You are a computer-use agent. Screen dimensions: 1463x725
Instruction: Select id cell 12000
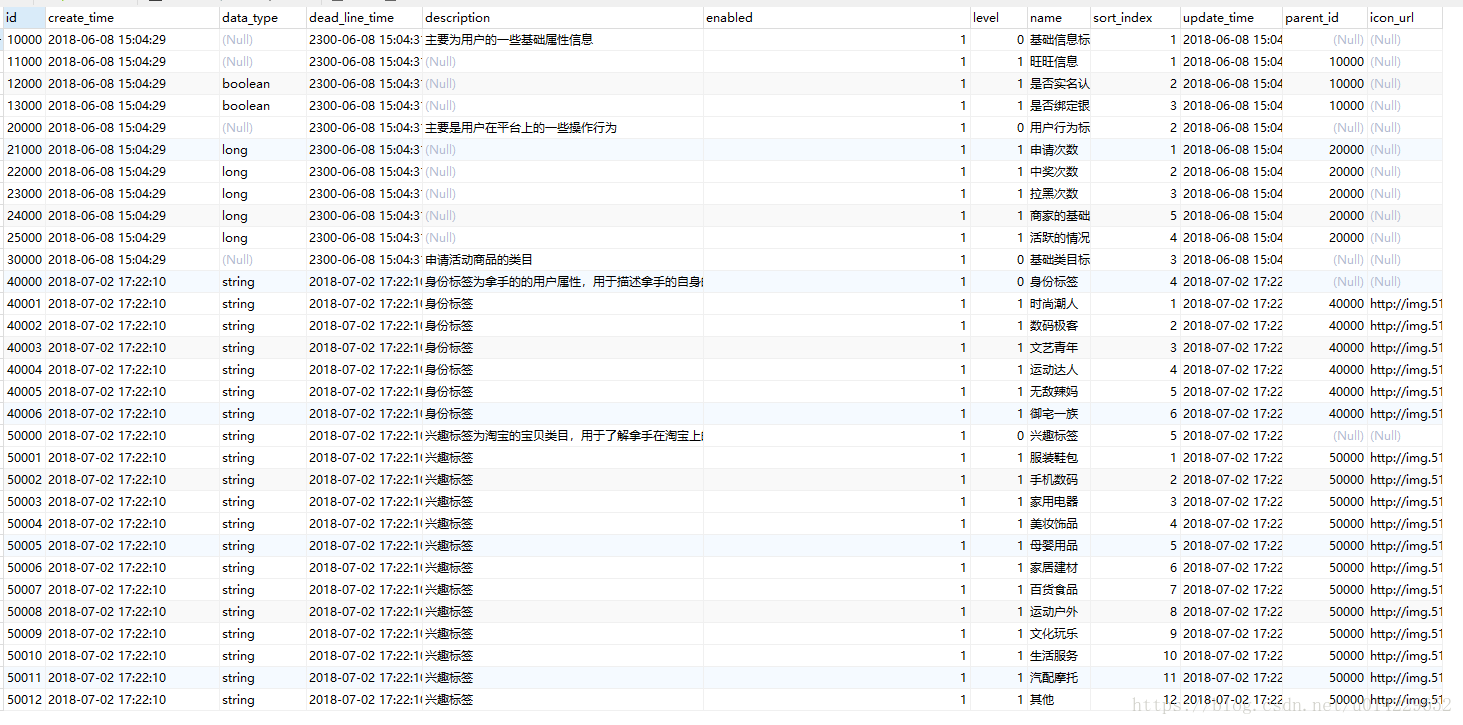coord(24,84)
